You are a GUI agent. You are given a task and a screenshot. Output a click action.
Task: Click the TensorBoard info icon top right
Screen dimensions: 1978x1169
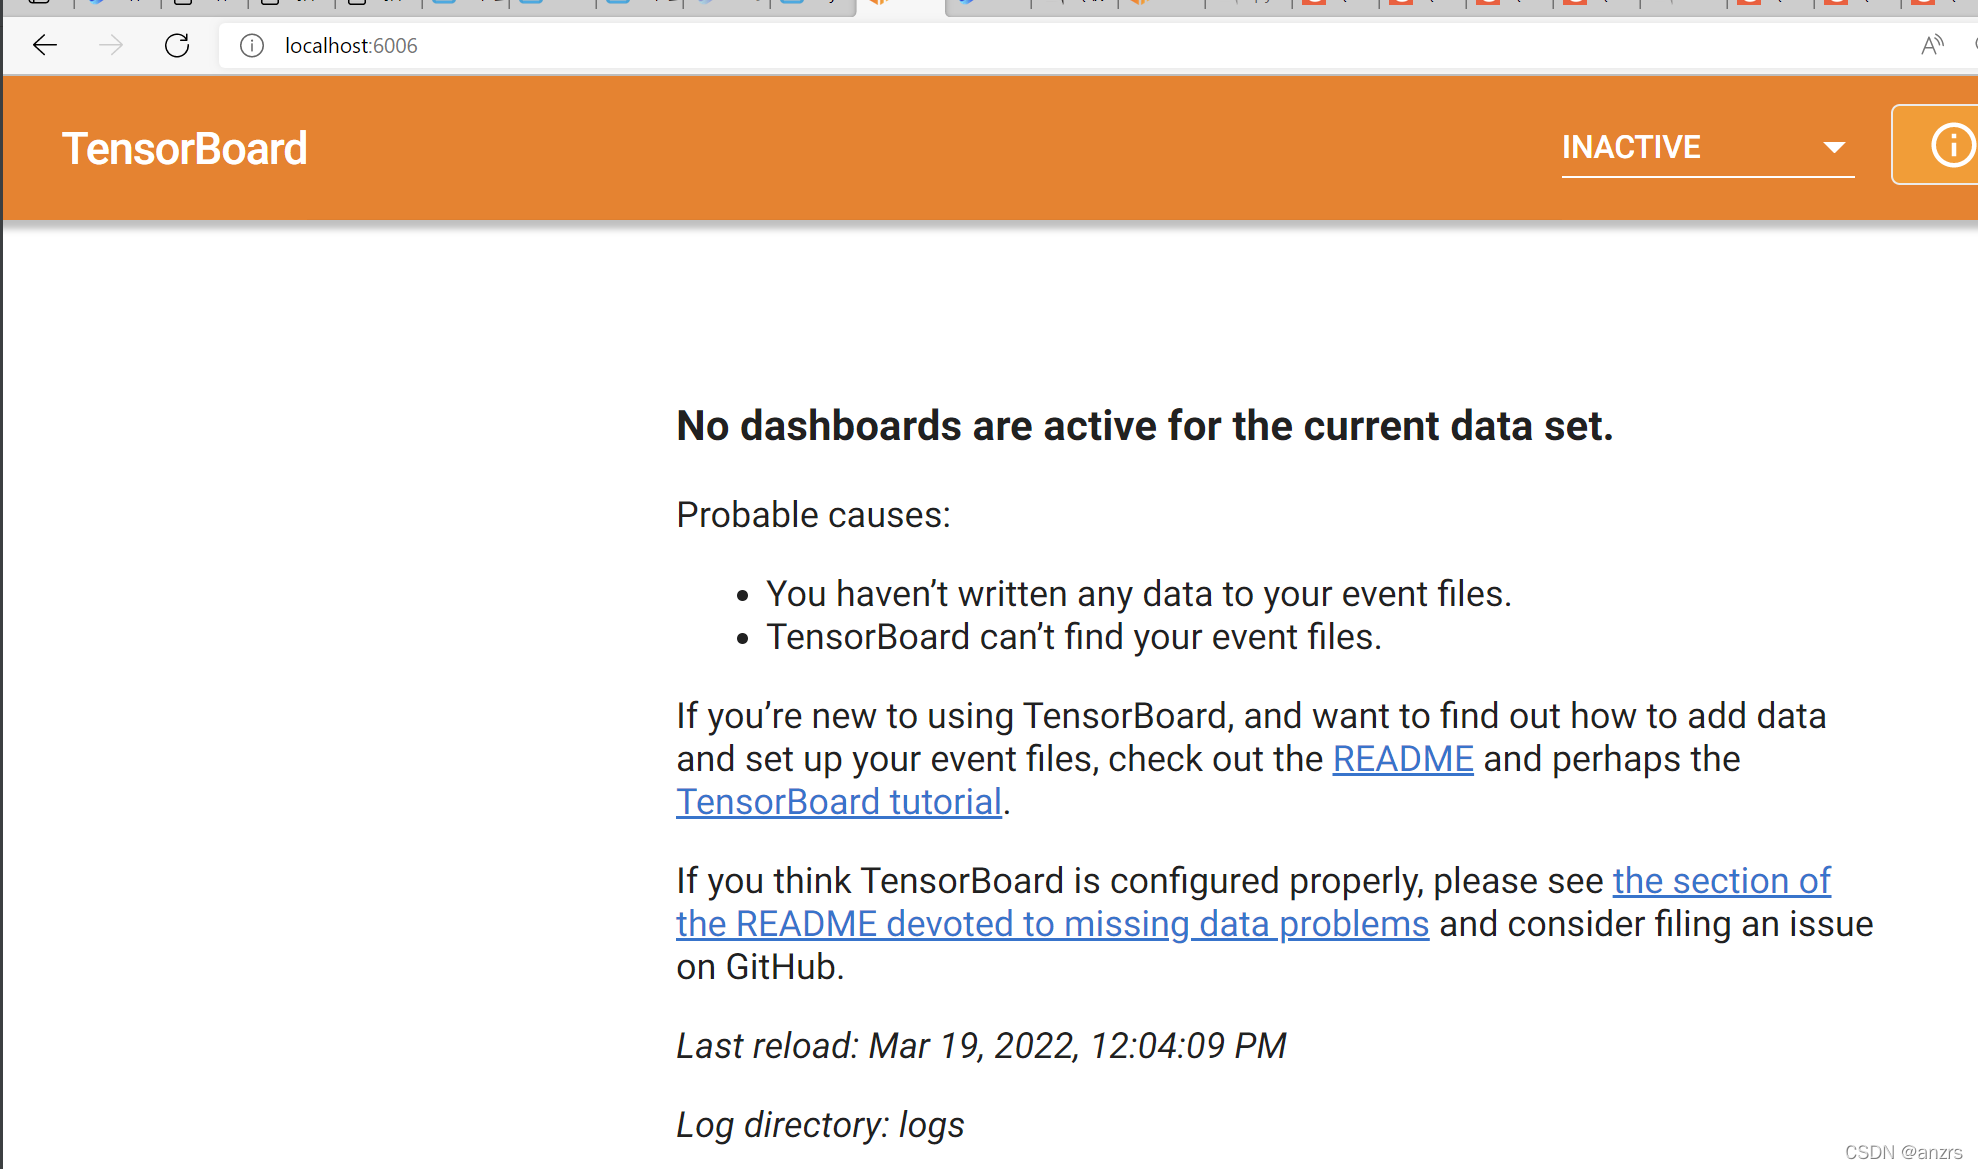point(1951,145)
